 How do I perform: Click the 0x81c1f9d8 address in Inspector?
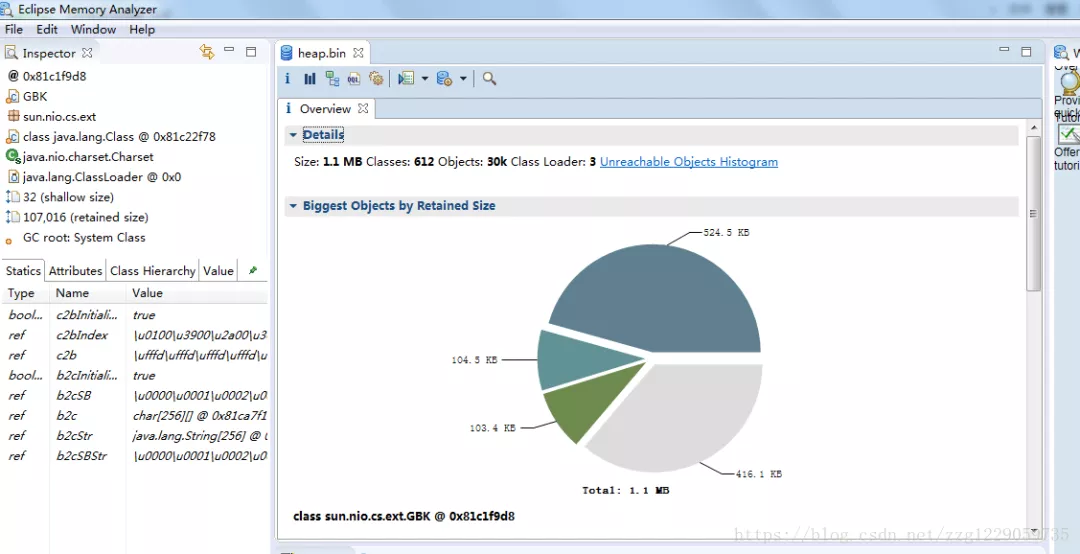click(x=54, y=76)
